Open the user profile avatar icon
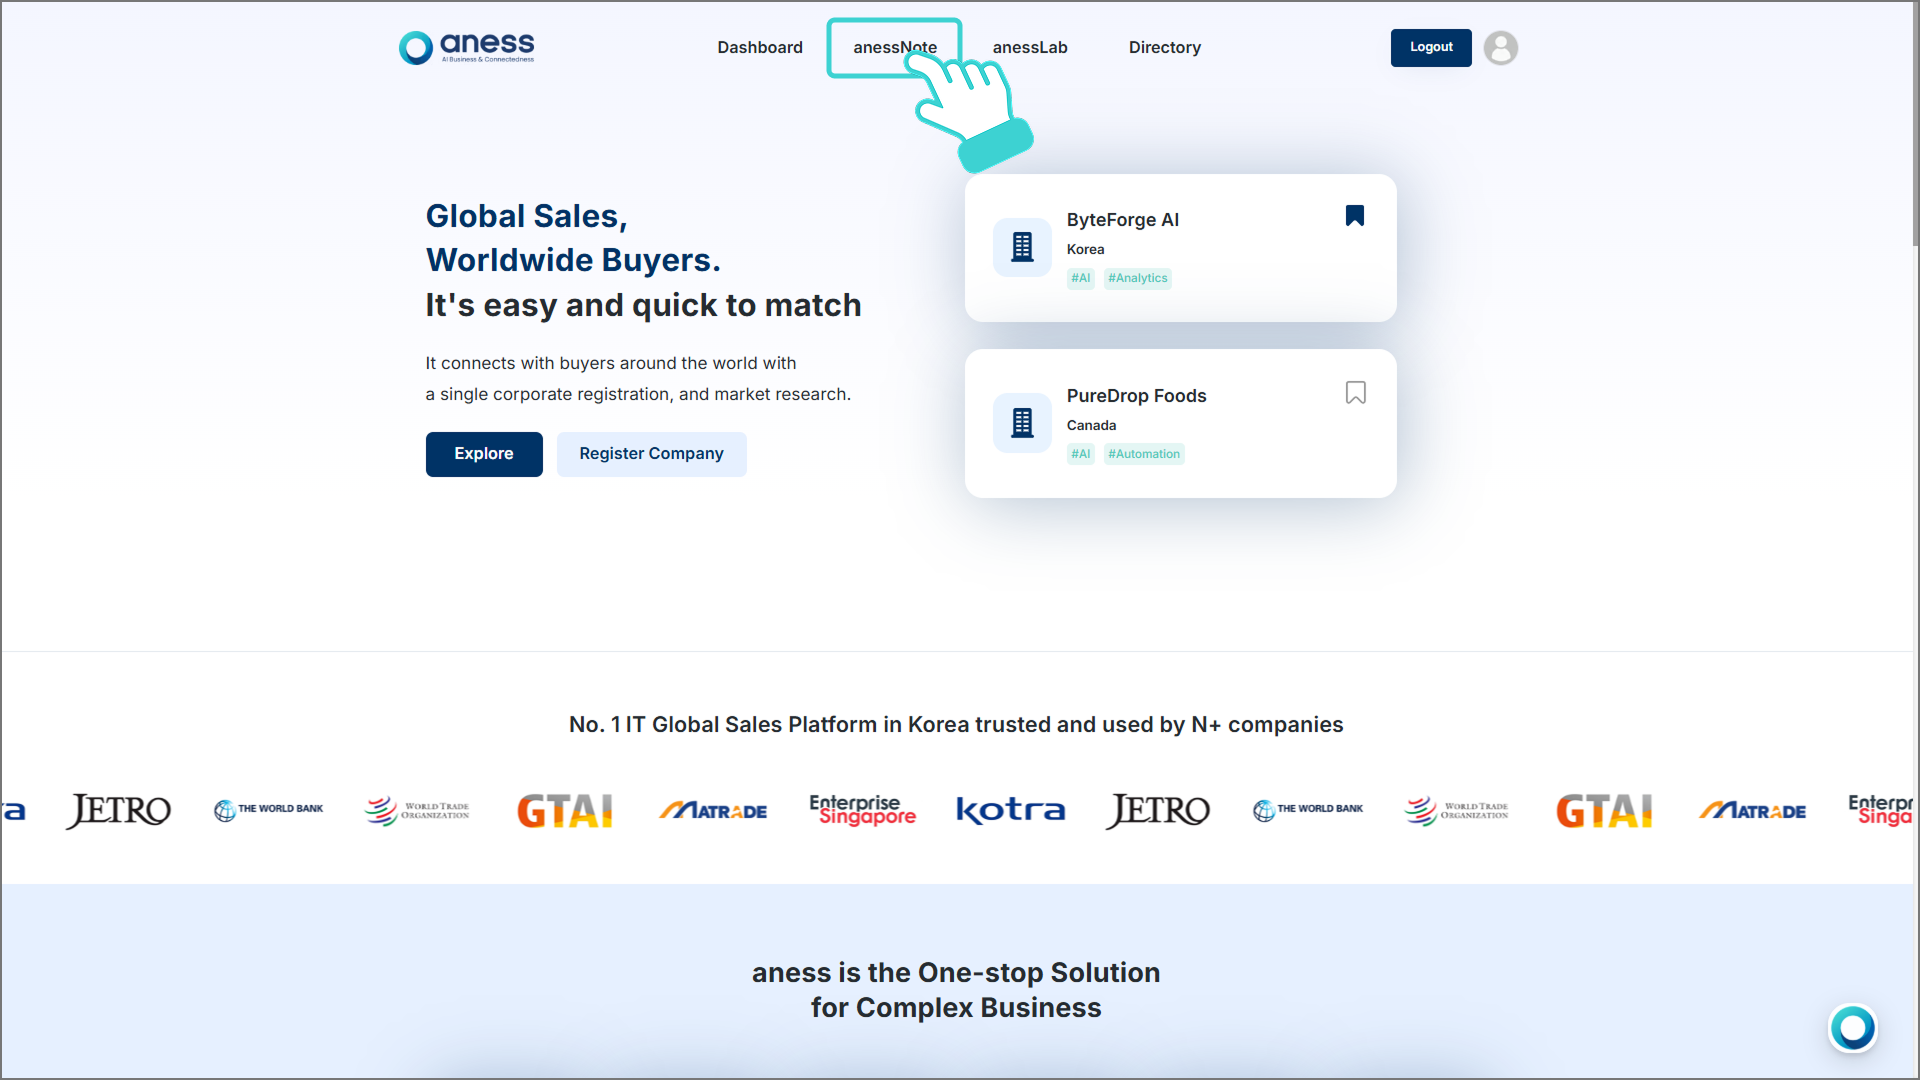The image size is (1920, 1080). tap(1500, 48)
